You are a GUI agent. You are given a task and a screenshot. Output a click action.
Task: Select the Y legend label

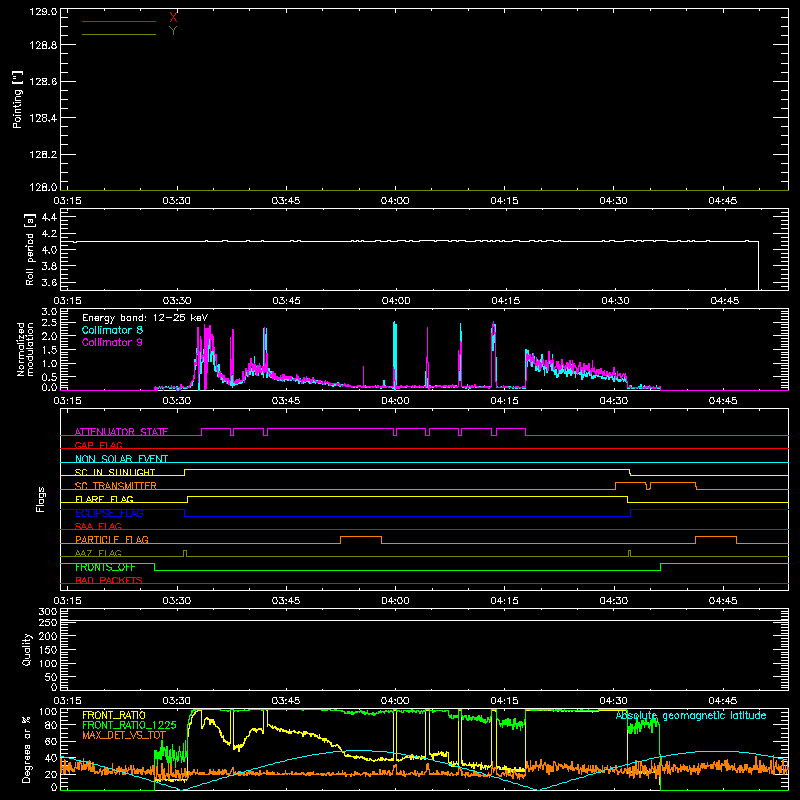point(173,31)
